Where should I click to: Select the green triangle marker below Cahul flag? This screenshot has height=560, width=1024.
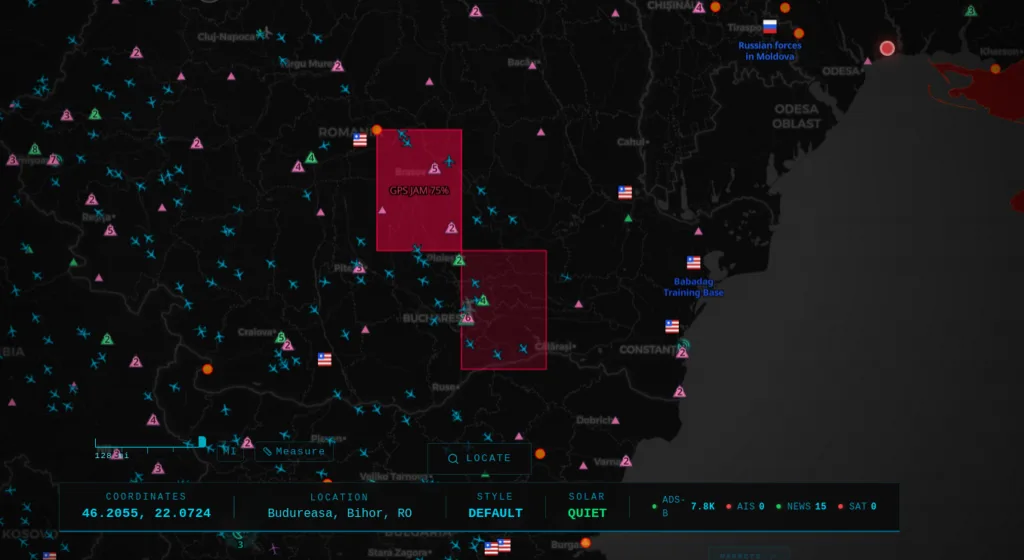point(628,218)
